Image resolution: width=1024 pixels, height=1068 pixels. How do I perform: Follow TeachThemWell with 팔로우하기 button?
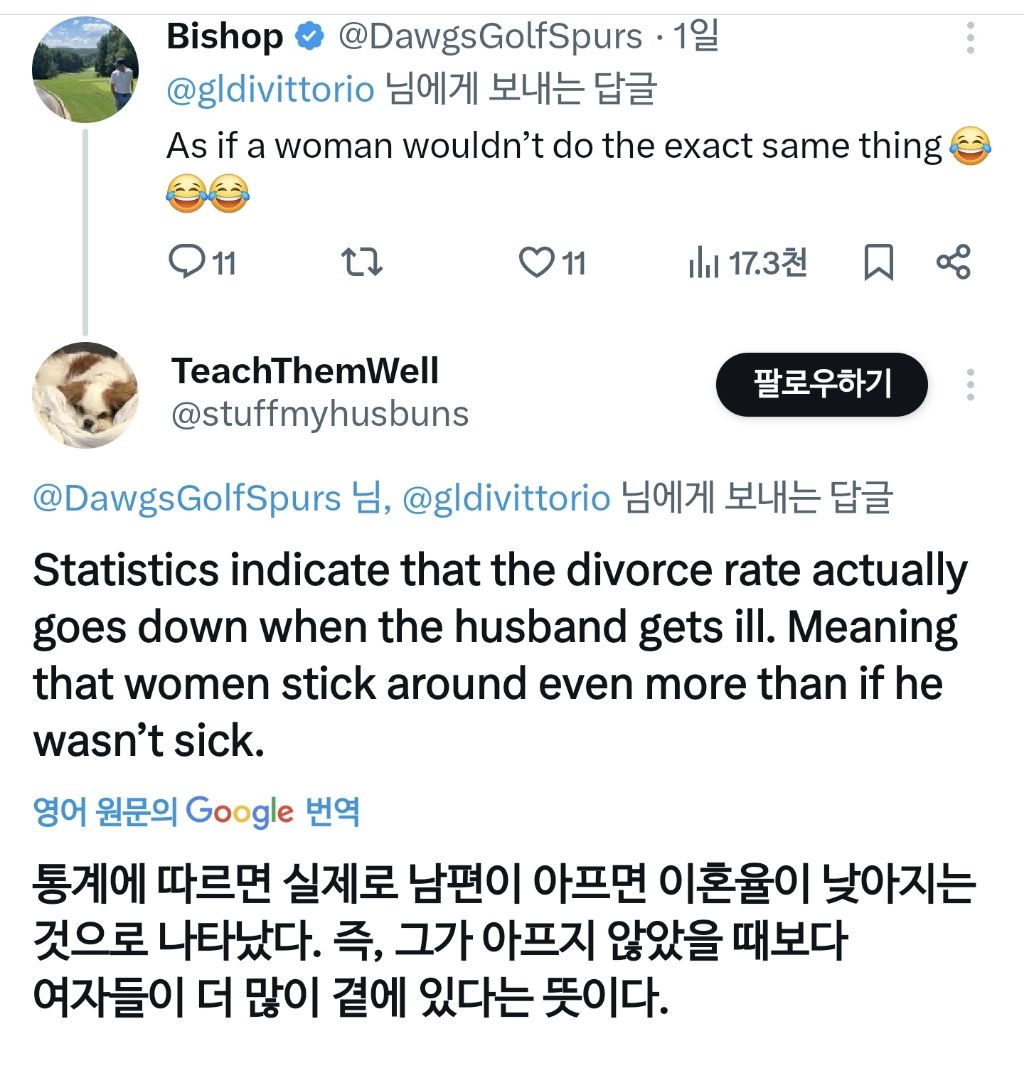(x=821, y=384)
